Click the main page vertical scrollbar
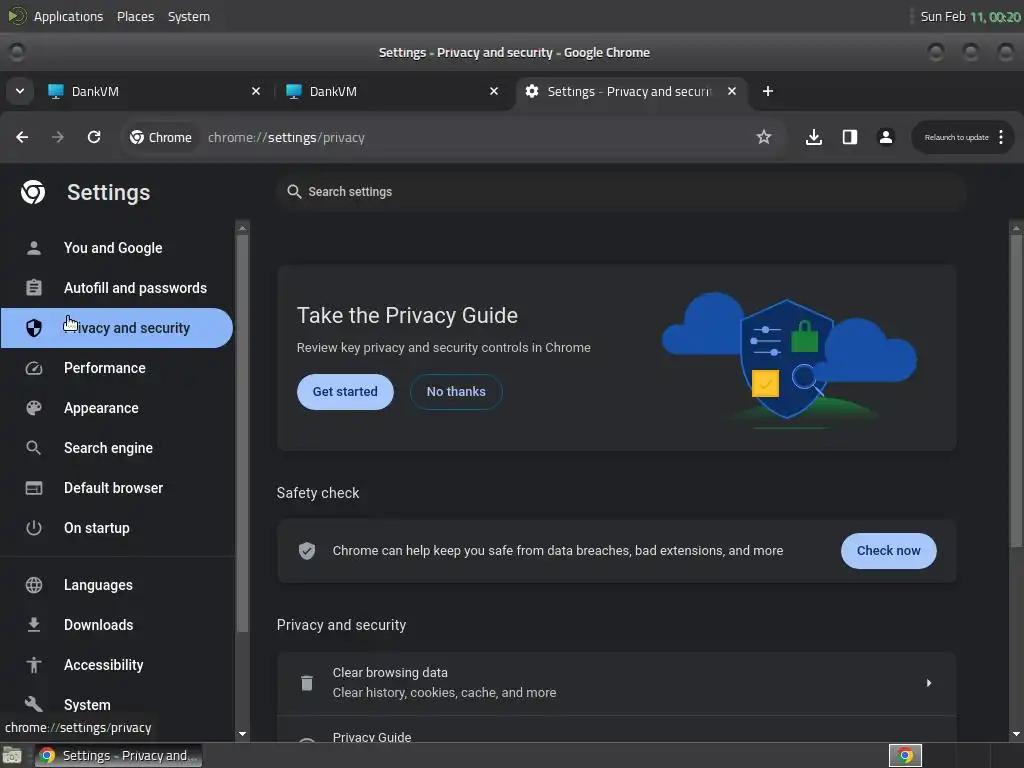 [x=1016, y=391]
